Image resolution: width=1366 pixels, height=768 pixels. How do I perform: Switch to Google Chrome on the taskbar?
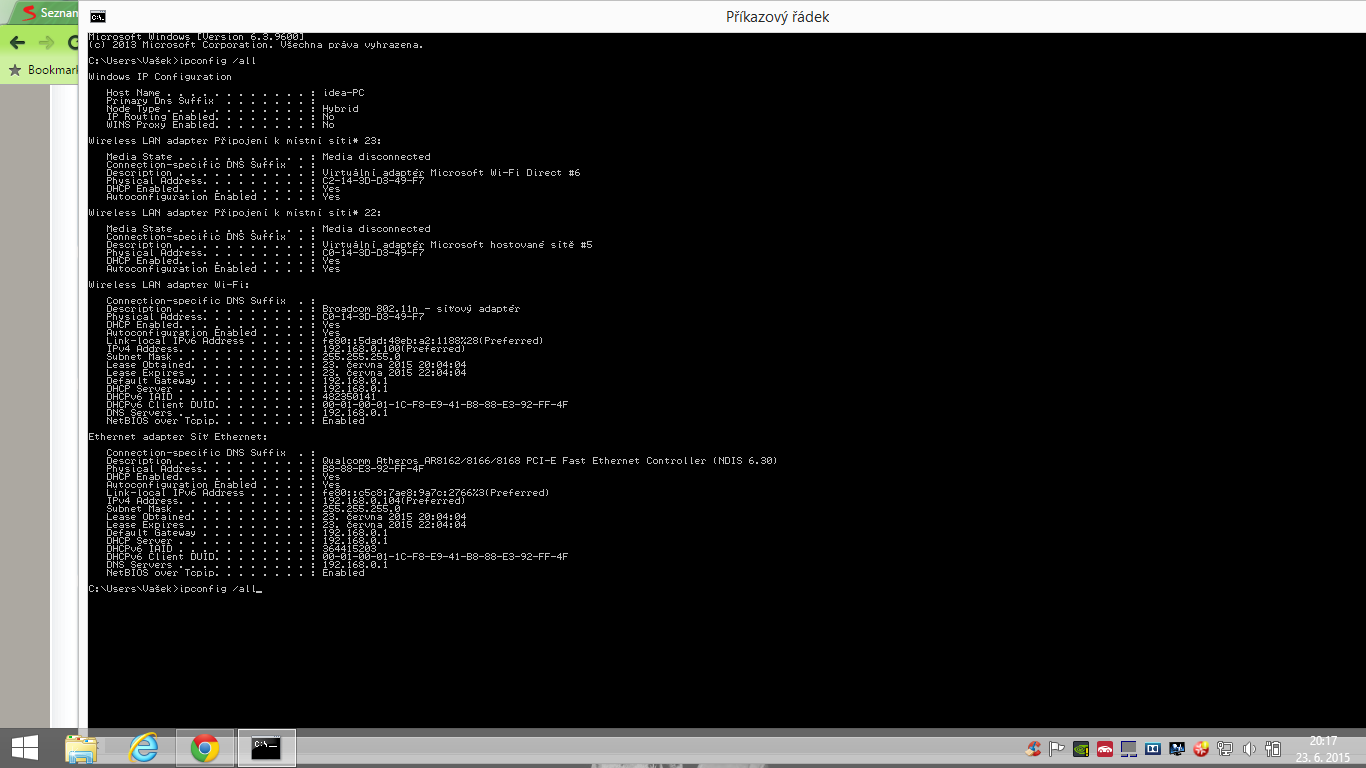pos(205,747)
